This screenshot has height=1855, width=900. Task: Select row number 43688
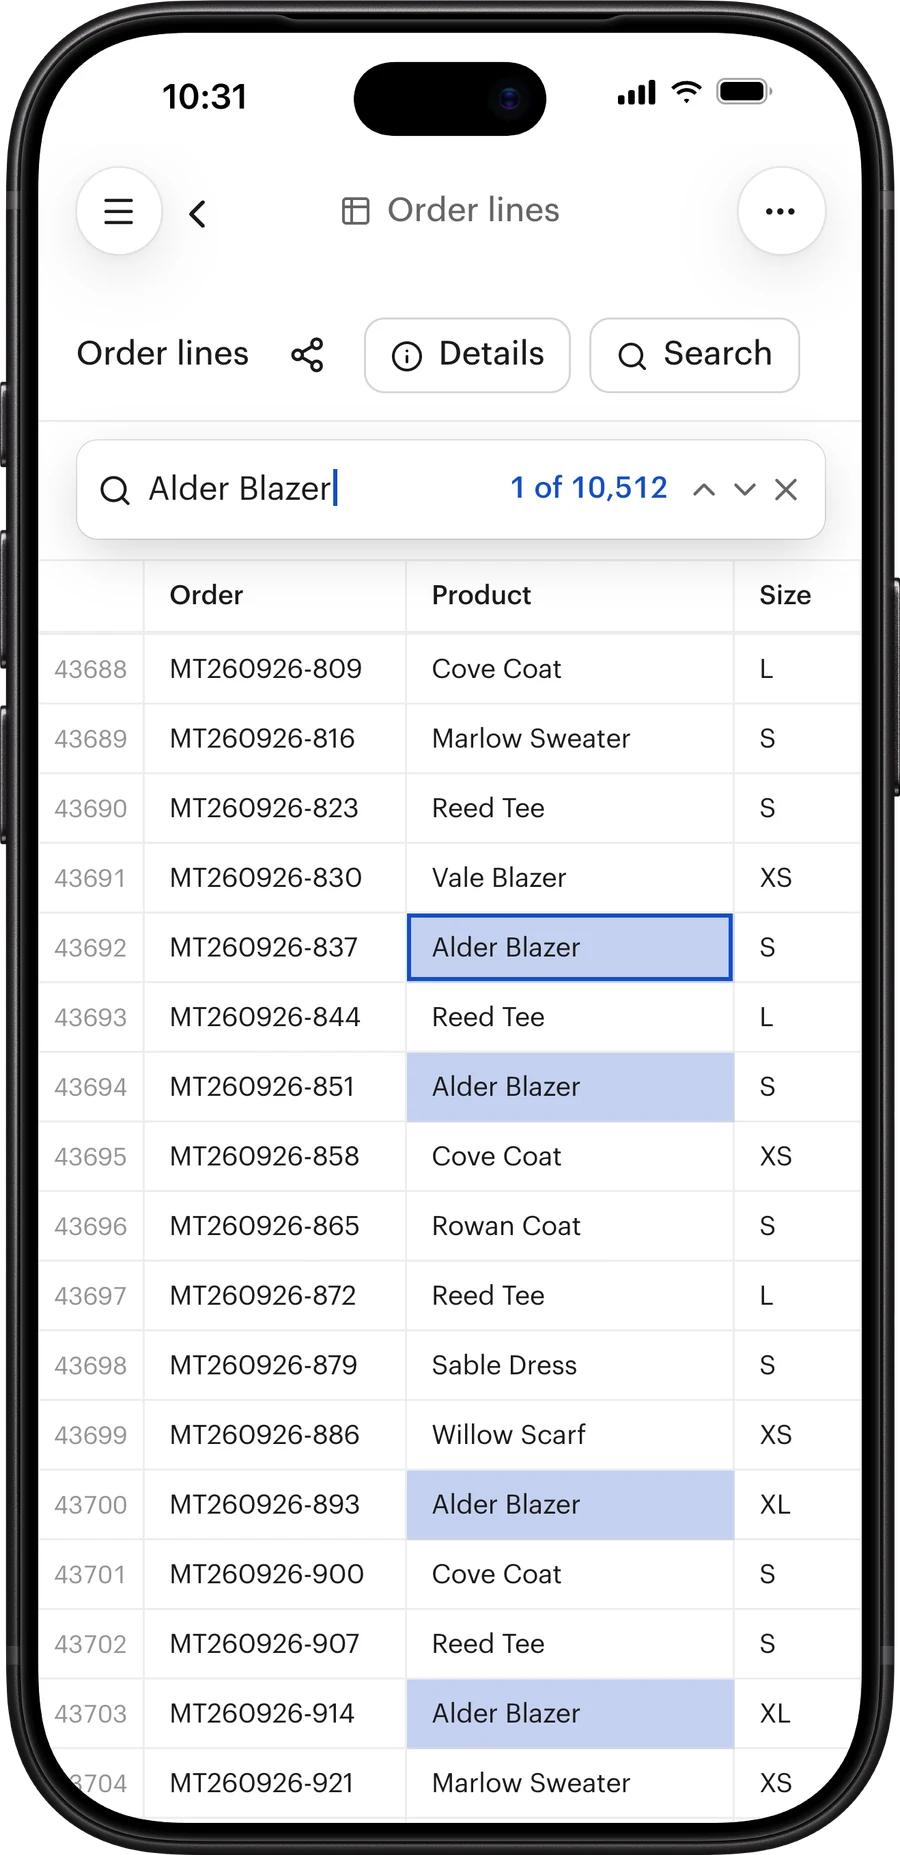91,669
